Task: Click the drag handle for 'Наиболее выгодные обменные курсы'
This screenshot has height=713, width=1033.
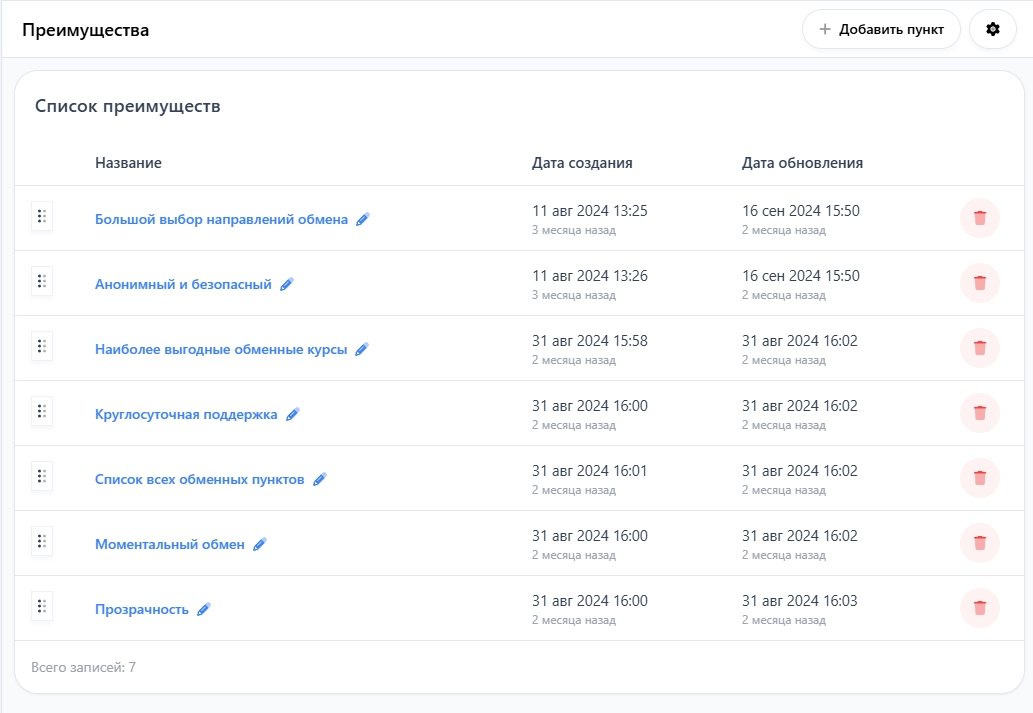Action: point(42,347)
